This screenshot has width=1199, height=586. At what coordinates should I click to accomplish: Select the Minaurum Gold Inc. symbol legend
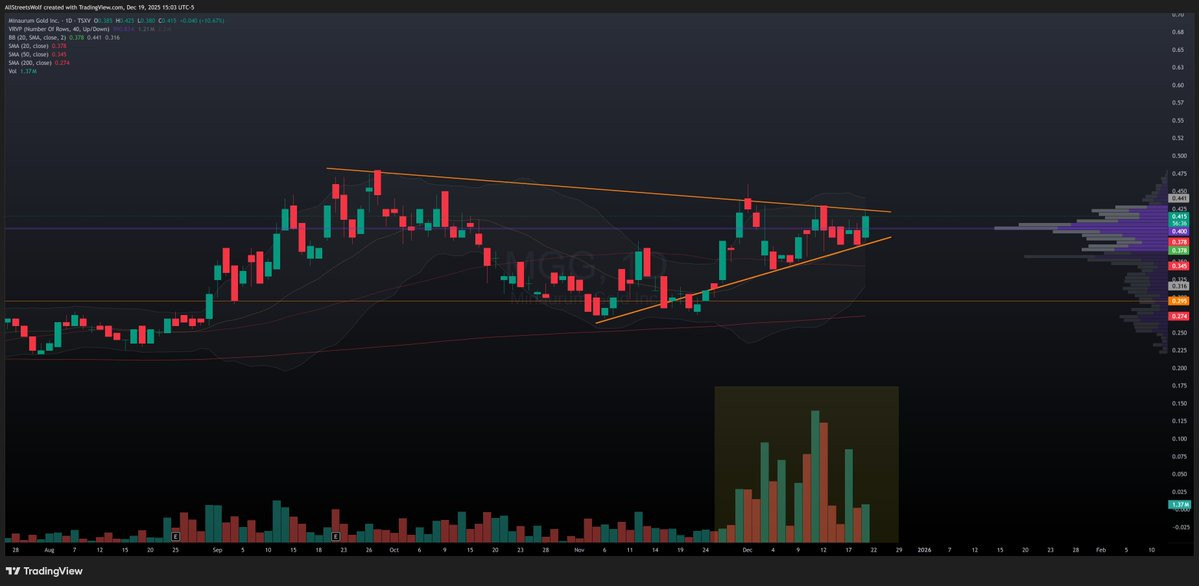(116, 21)
